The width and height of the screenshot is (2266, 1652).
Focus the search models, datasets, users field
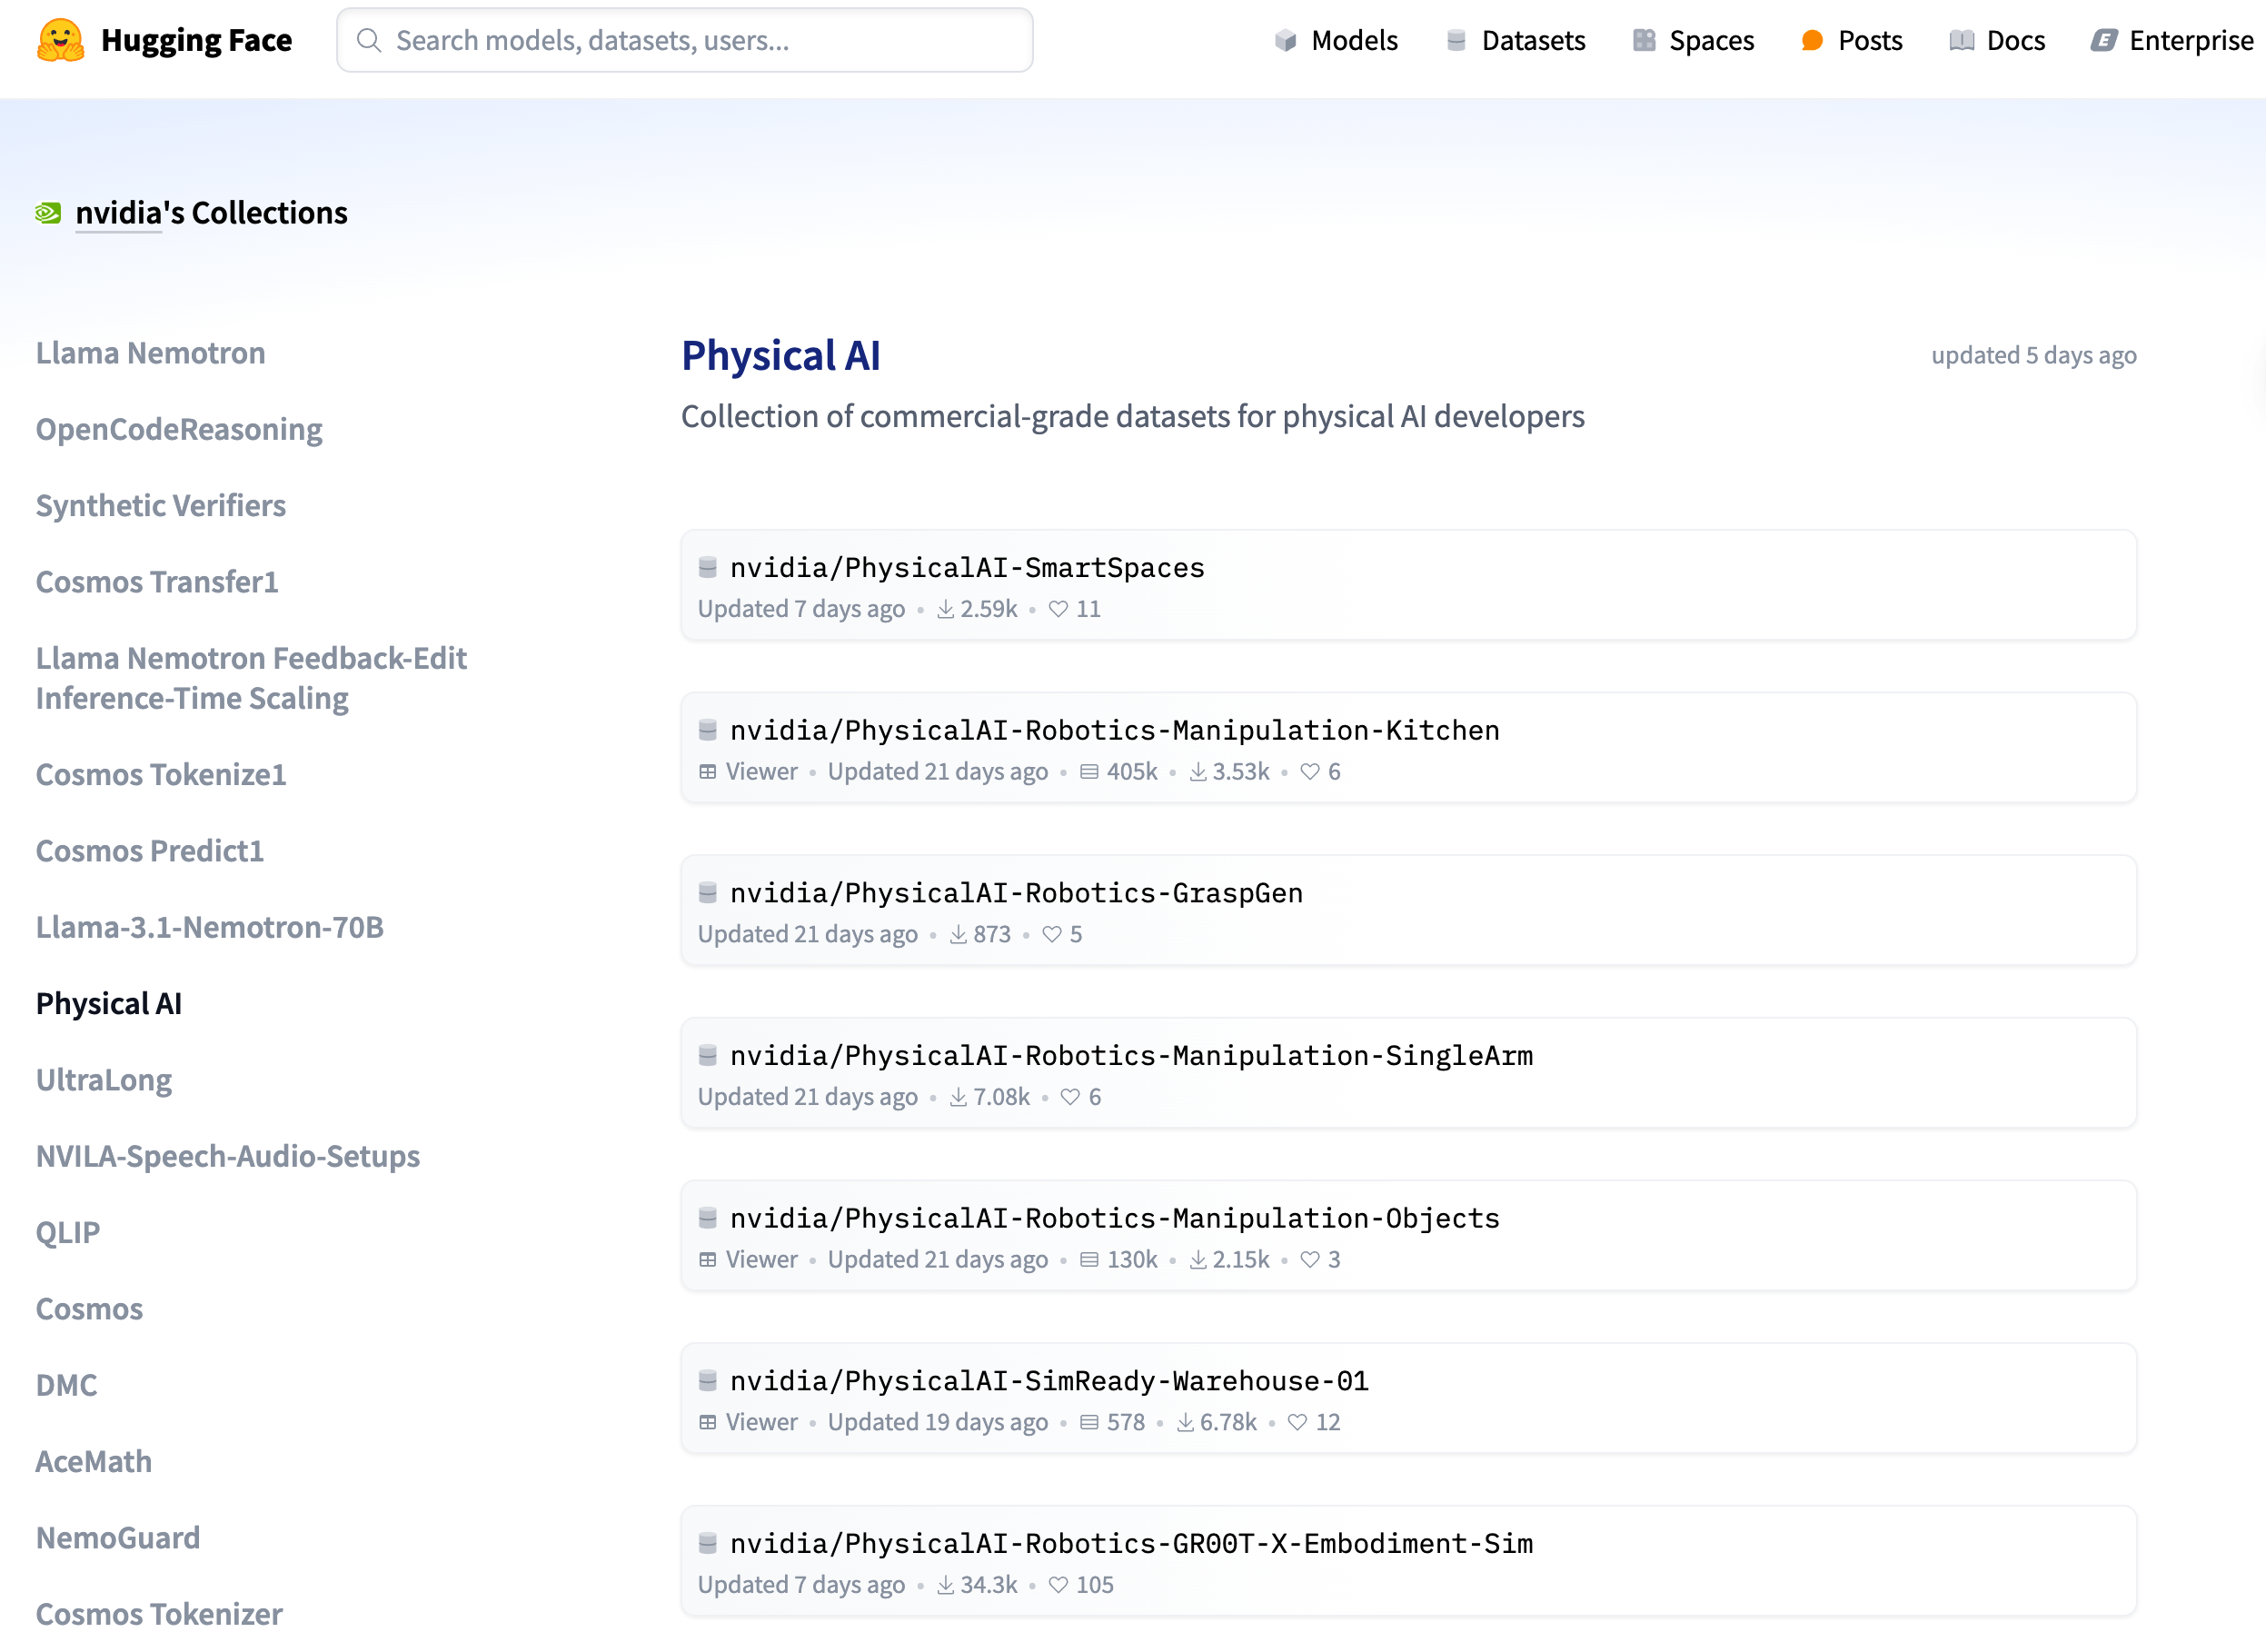pyautogui.click(x=684, y=40)
